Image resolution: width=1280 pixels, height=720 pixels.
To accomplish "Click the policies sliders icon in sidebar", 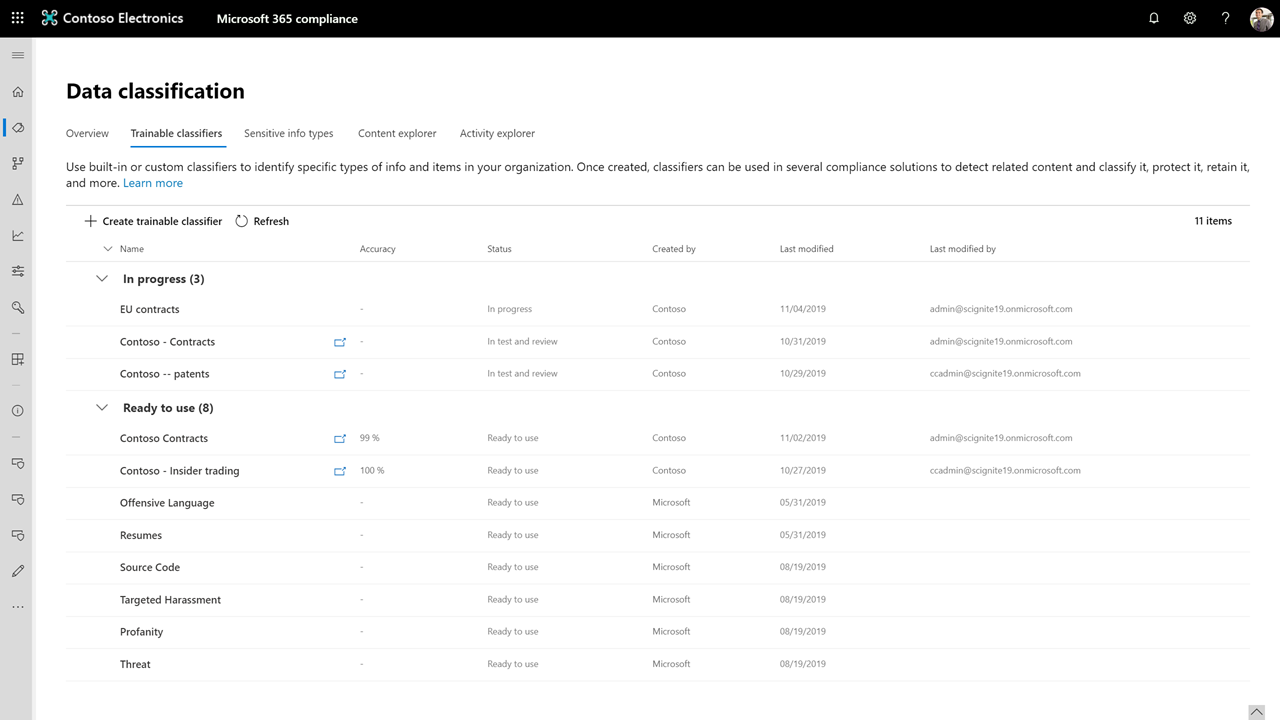I will point(17,271).
